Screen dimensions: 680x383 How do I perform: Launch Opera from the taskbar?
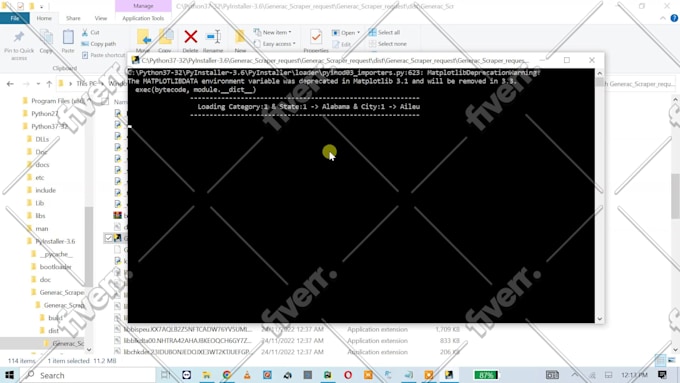(x=348, y=375)
